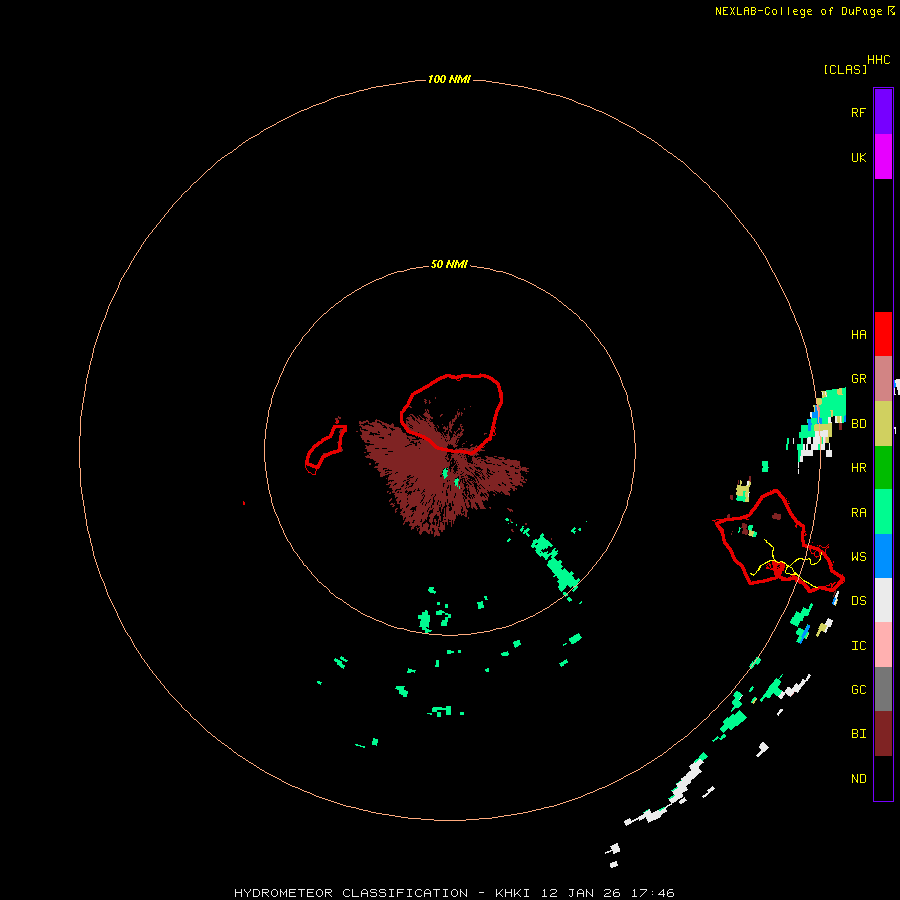Screen dimensions: 900x900
Task: Click the HR legend label
Action: (x=858, y=468)
